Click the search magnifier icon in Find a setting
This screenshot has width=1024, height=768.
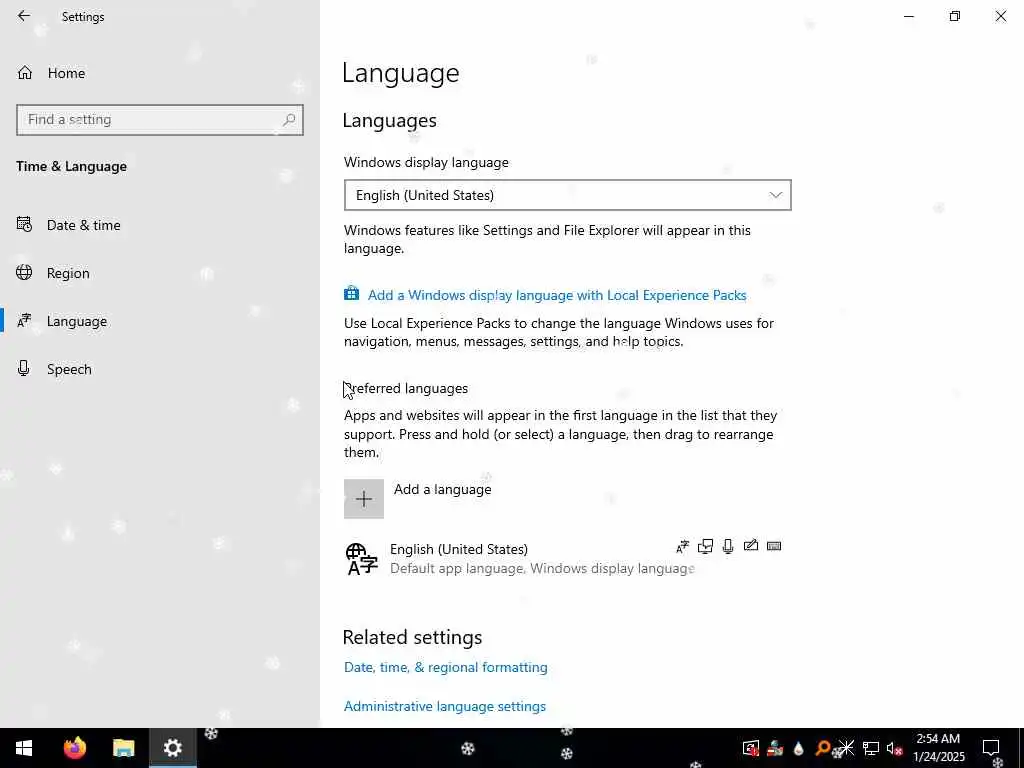(289, 120)
